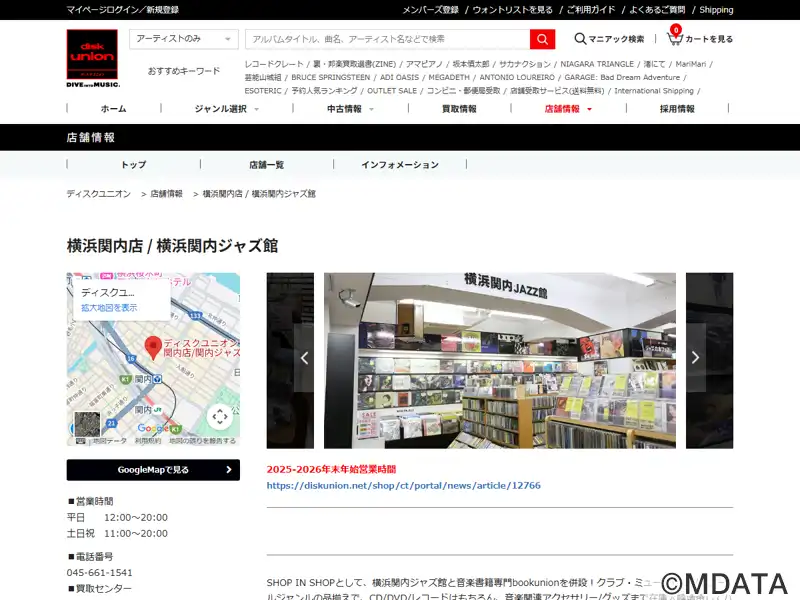The image size is (800, 600).
Task: Select 店舗一覧 sub-navigation tab
Action: click(x=266, y=164)
